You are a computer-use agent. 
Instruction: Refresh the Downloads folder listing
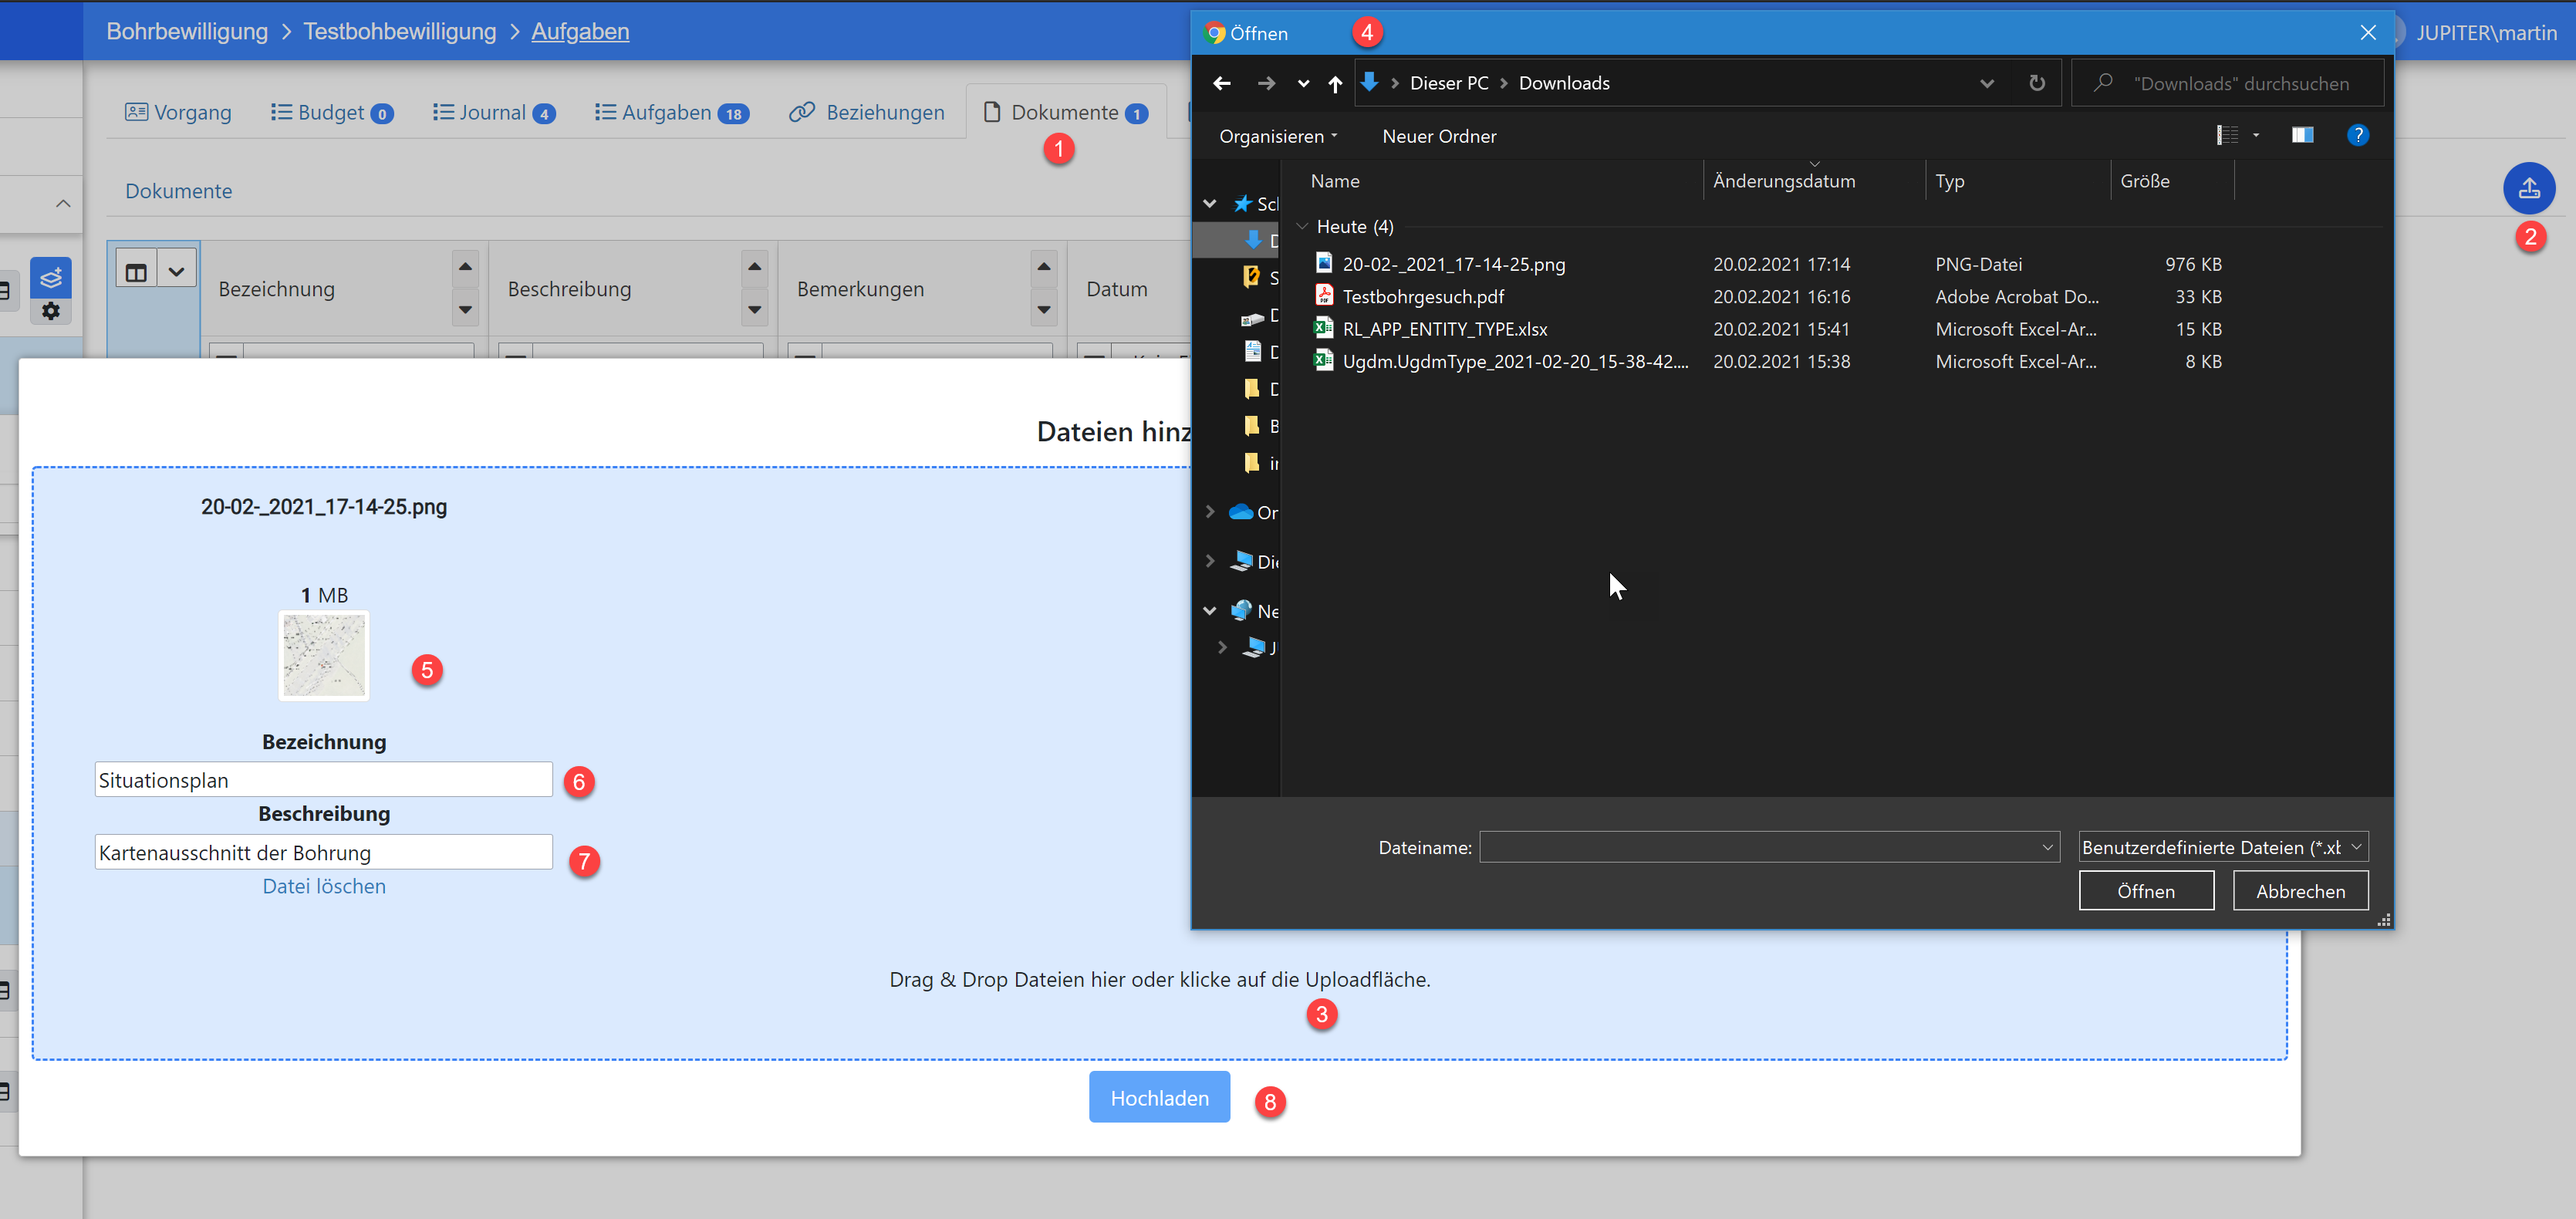tap(2037, 83)
